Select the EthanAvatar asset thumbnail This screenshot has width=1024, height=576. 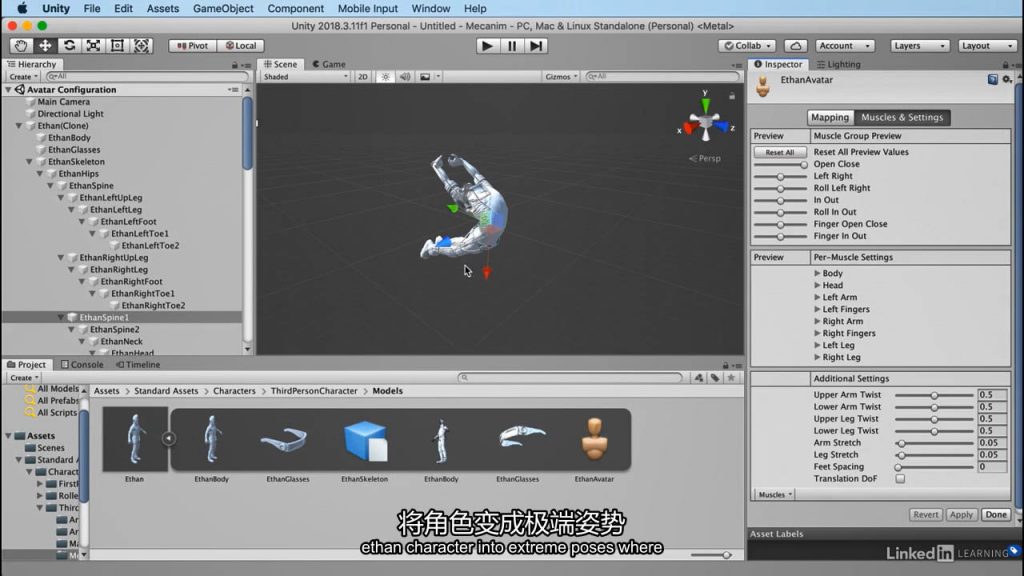(x=594, y=441)
